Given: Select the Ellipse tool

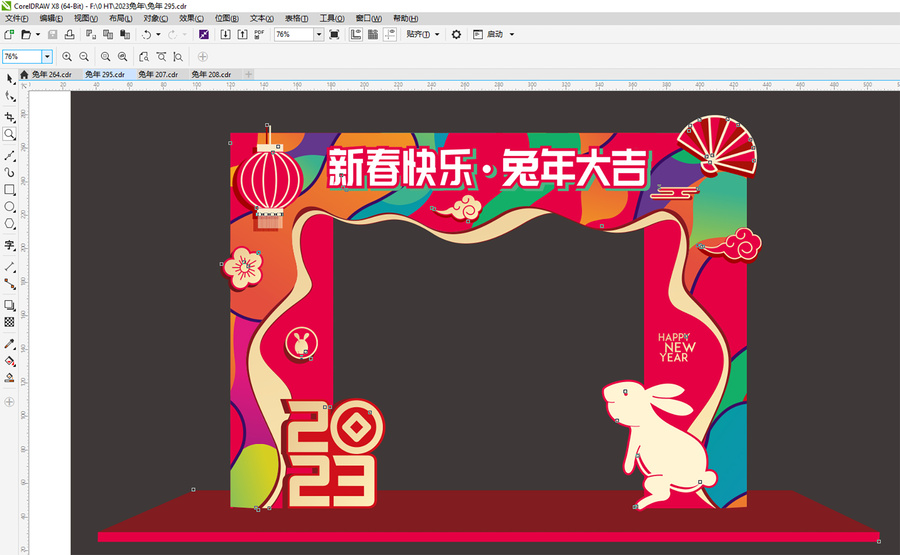Looking at the screenshot, I should [x=9, y=207].
